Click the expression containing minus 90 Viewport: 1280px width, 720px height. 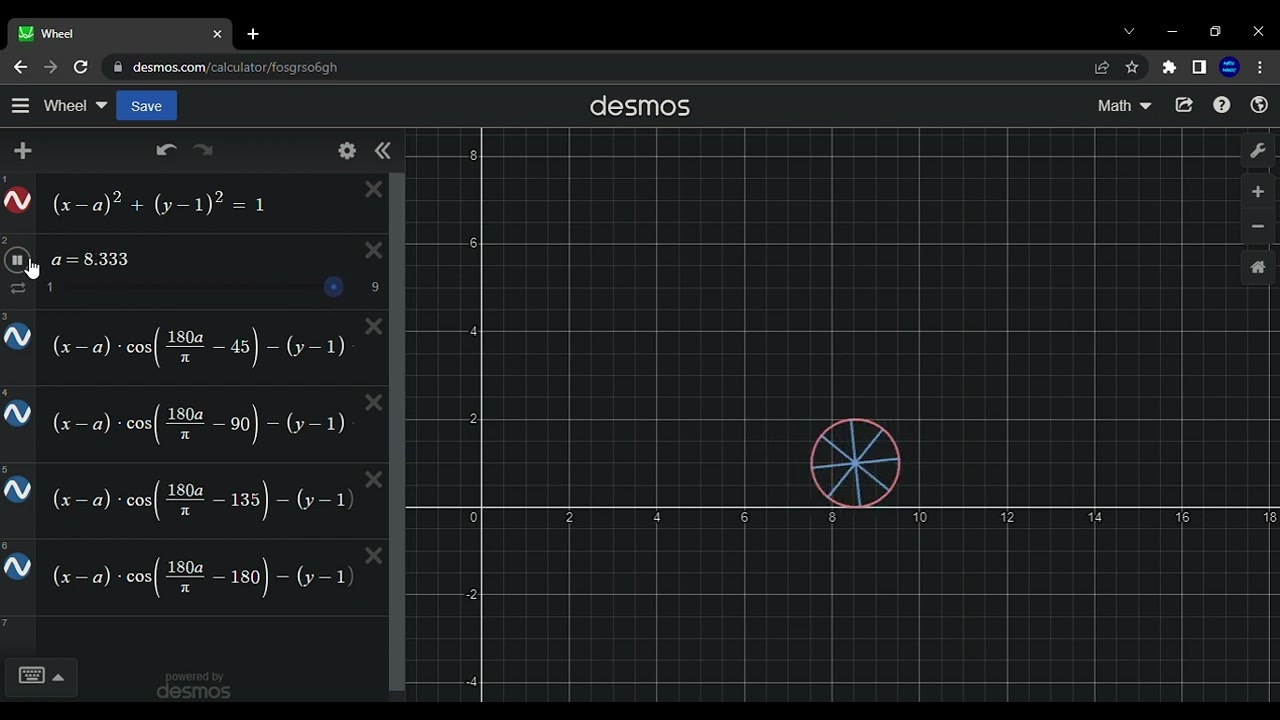(x=204, y=424)
